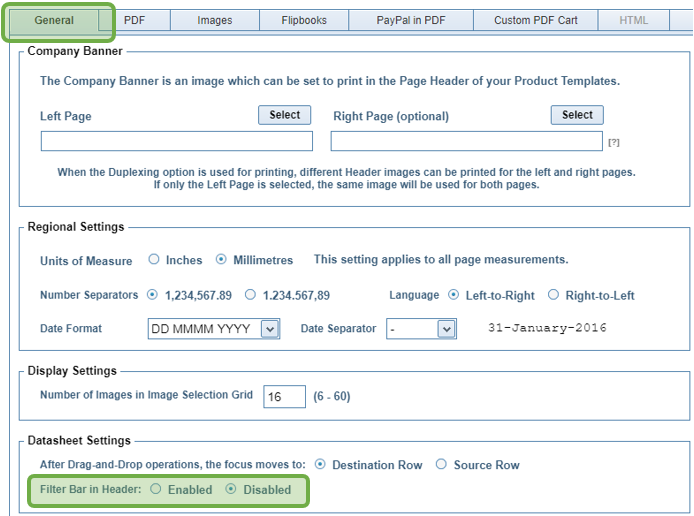Click the Left Page banner text field
This screenshot has height=516, width=694.
click(176, 141)
